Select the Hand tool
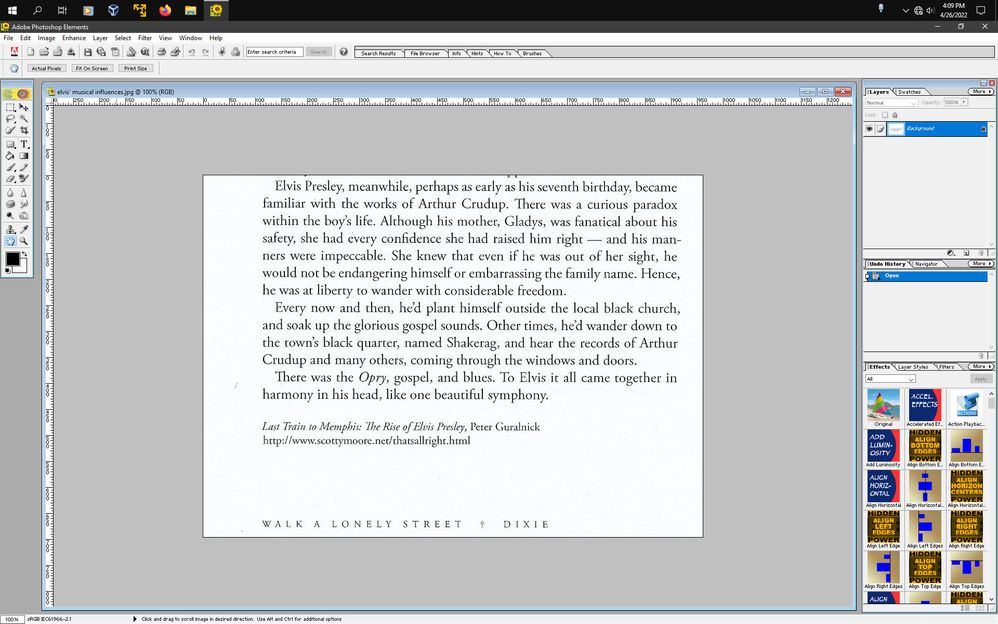The image size is (998, 624). coord(10,241)
